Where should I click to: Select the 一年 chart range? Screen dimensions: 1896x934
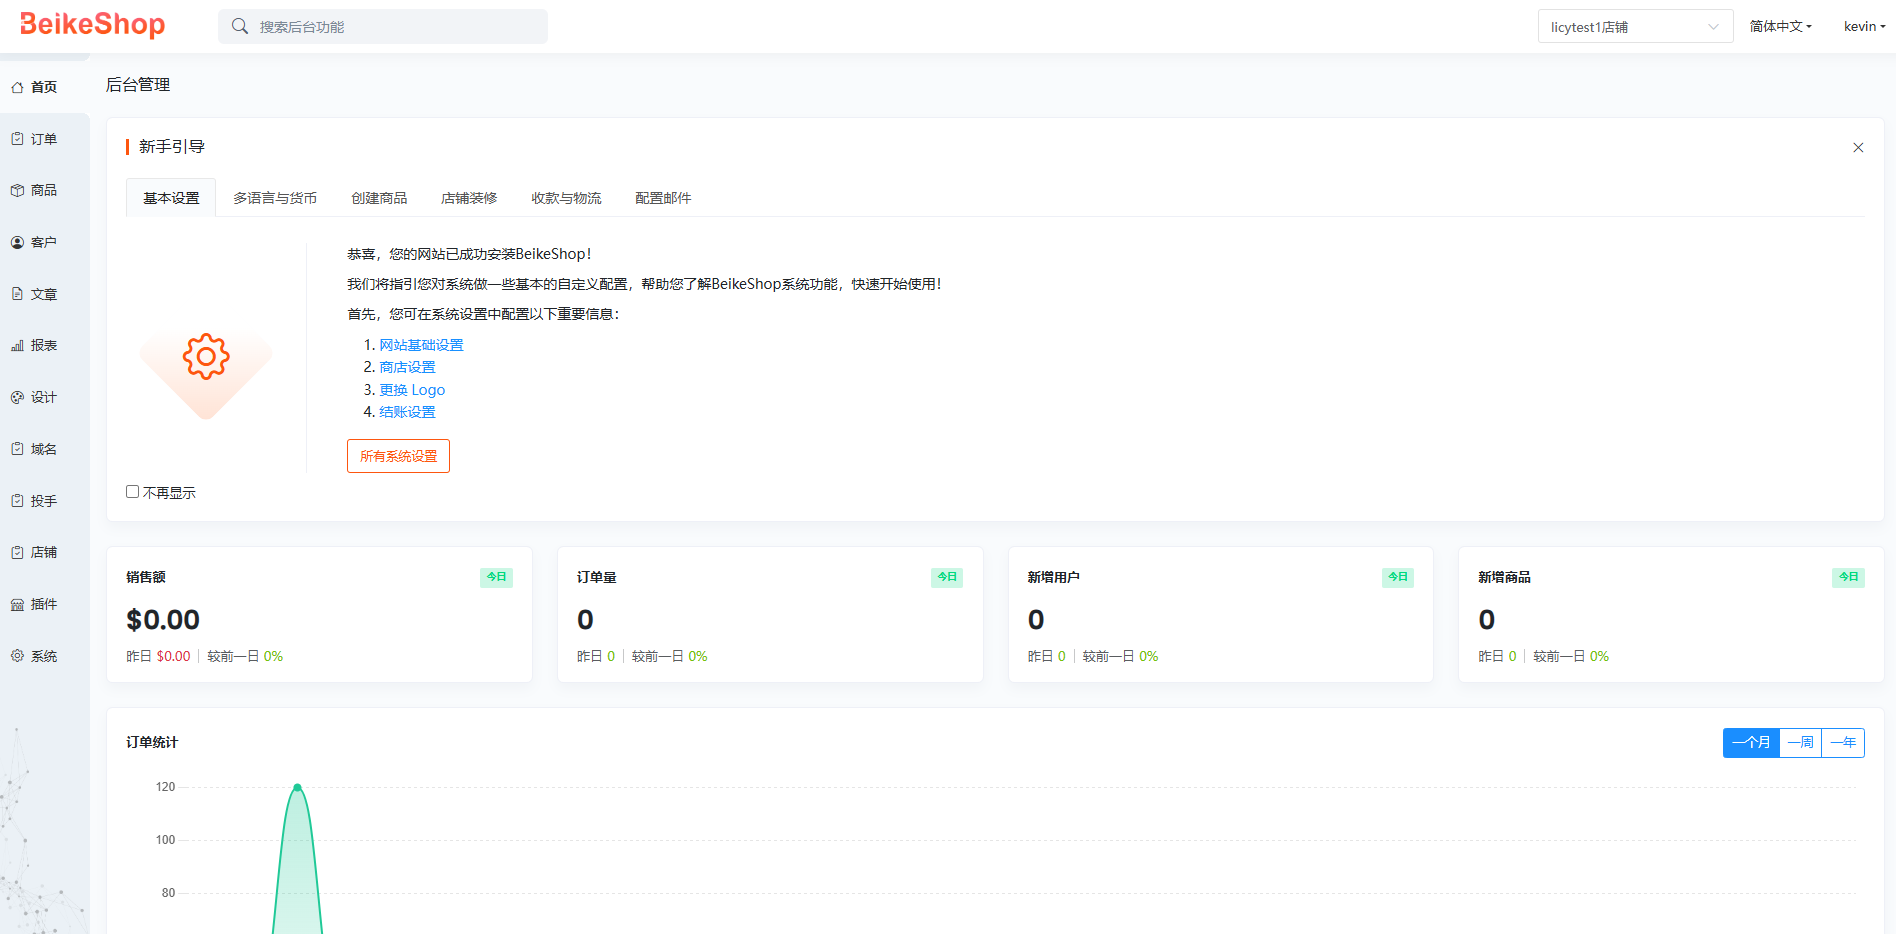tap(1843, 742)
